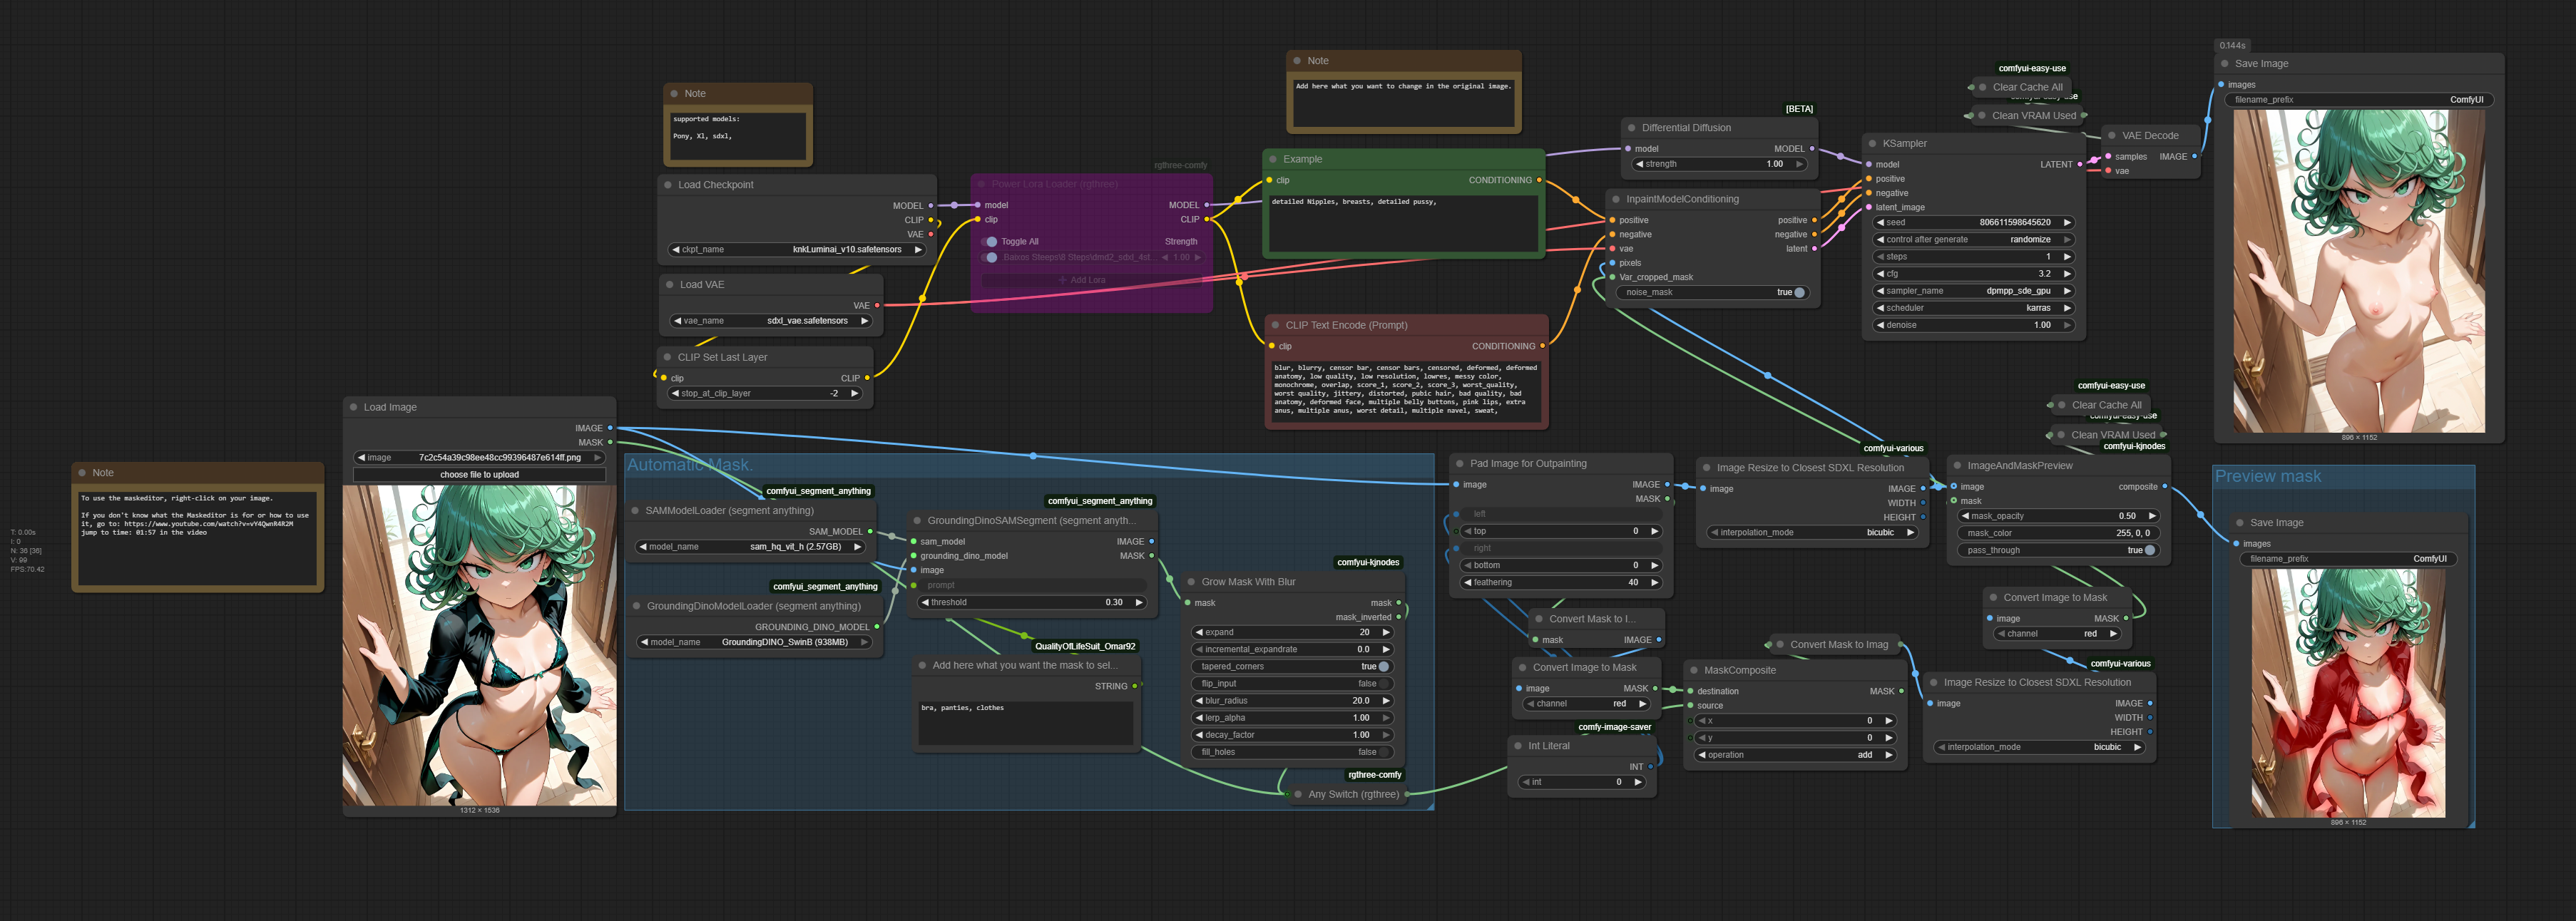Collapse the KSampler node using its title dot
Image resolution: width=2576 pixels, height=921 pixels.
click(1872, 143)
